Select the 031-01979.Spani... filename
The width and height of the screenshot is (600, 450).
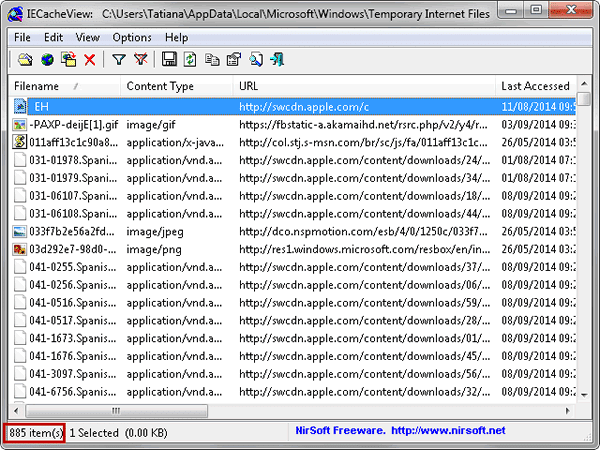pos(73,178)
